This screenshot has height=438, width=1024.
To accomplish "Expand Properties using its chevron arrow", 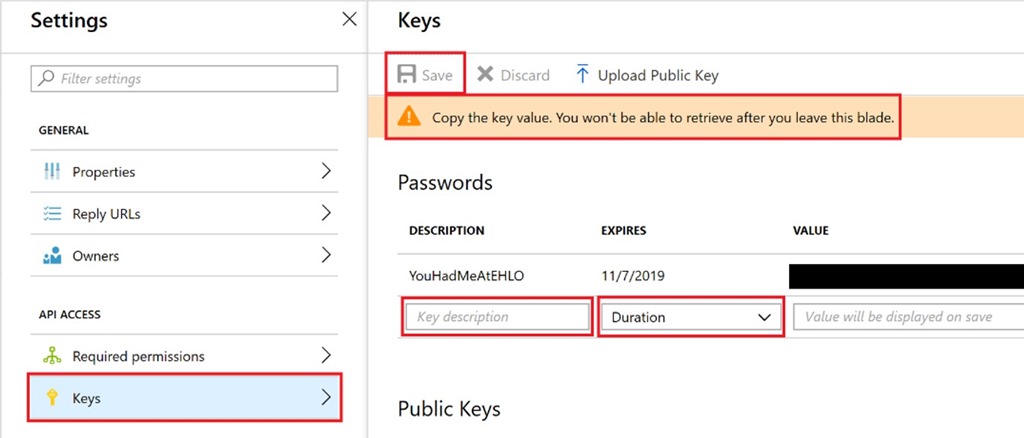I will tap(325, 172).
